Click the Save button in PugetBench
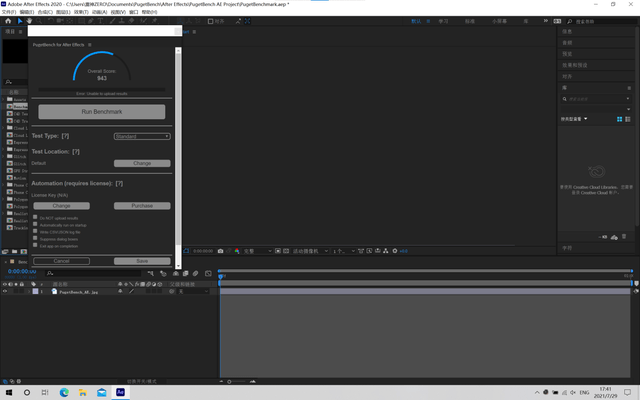Viewport: 640px width, 400px height. coord(142,261)
